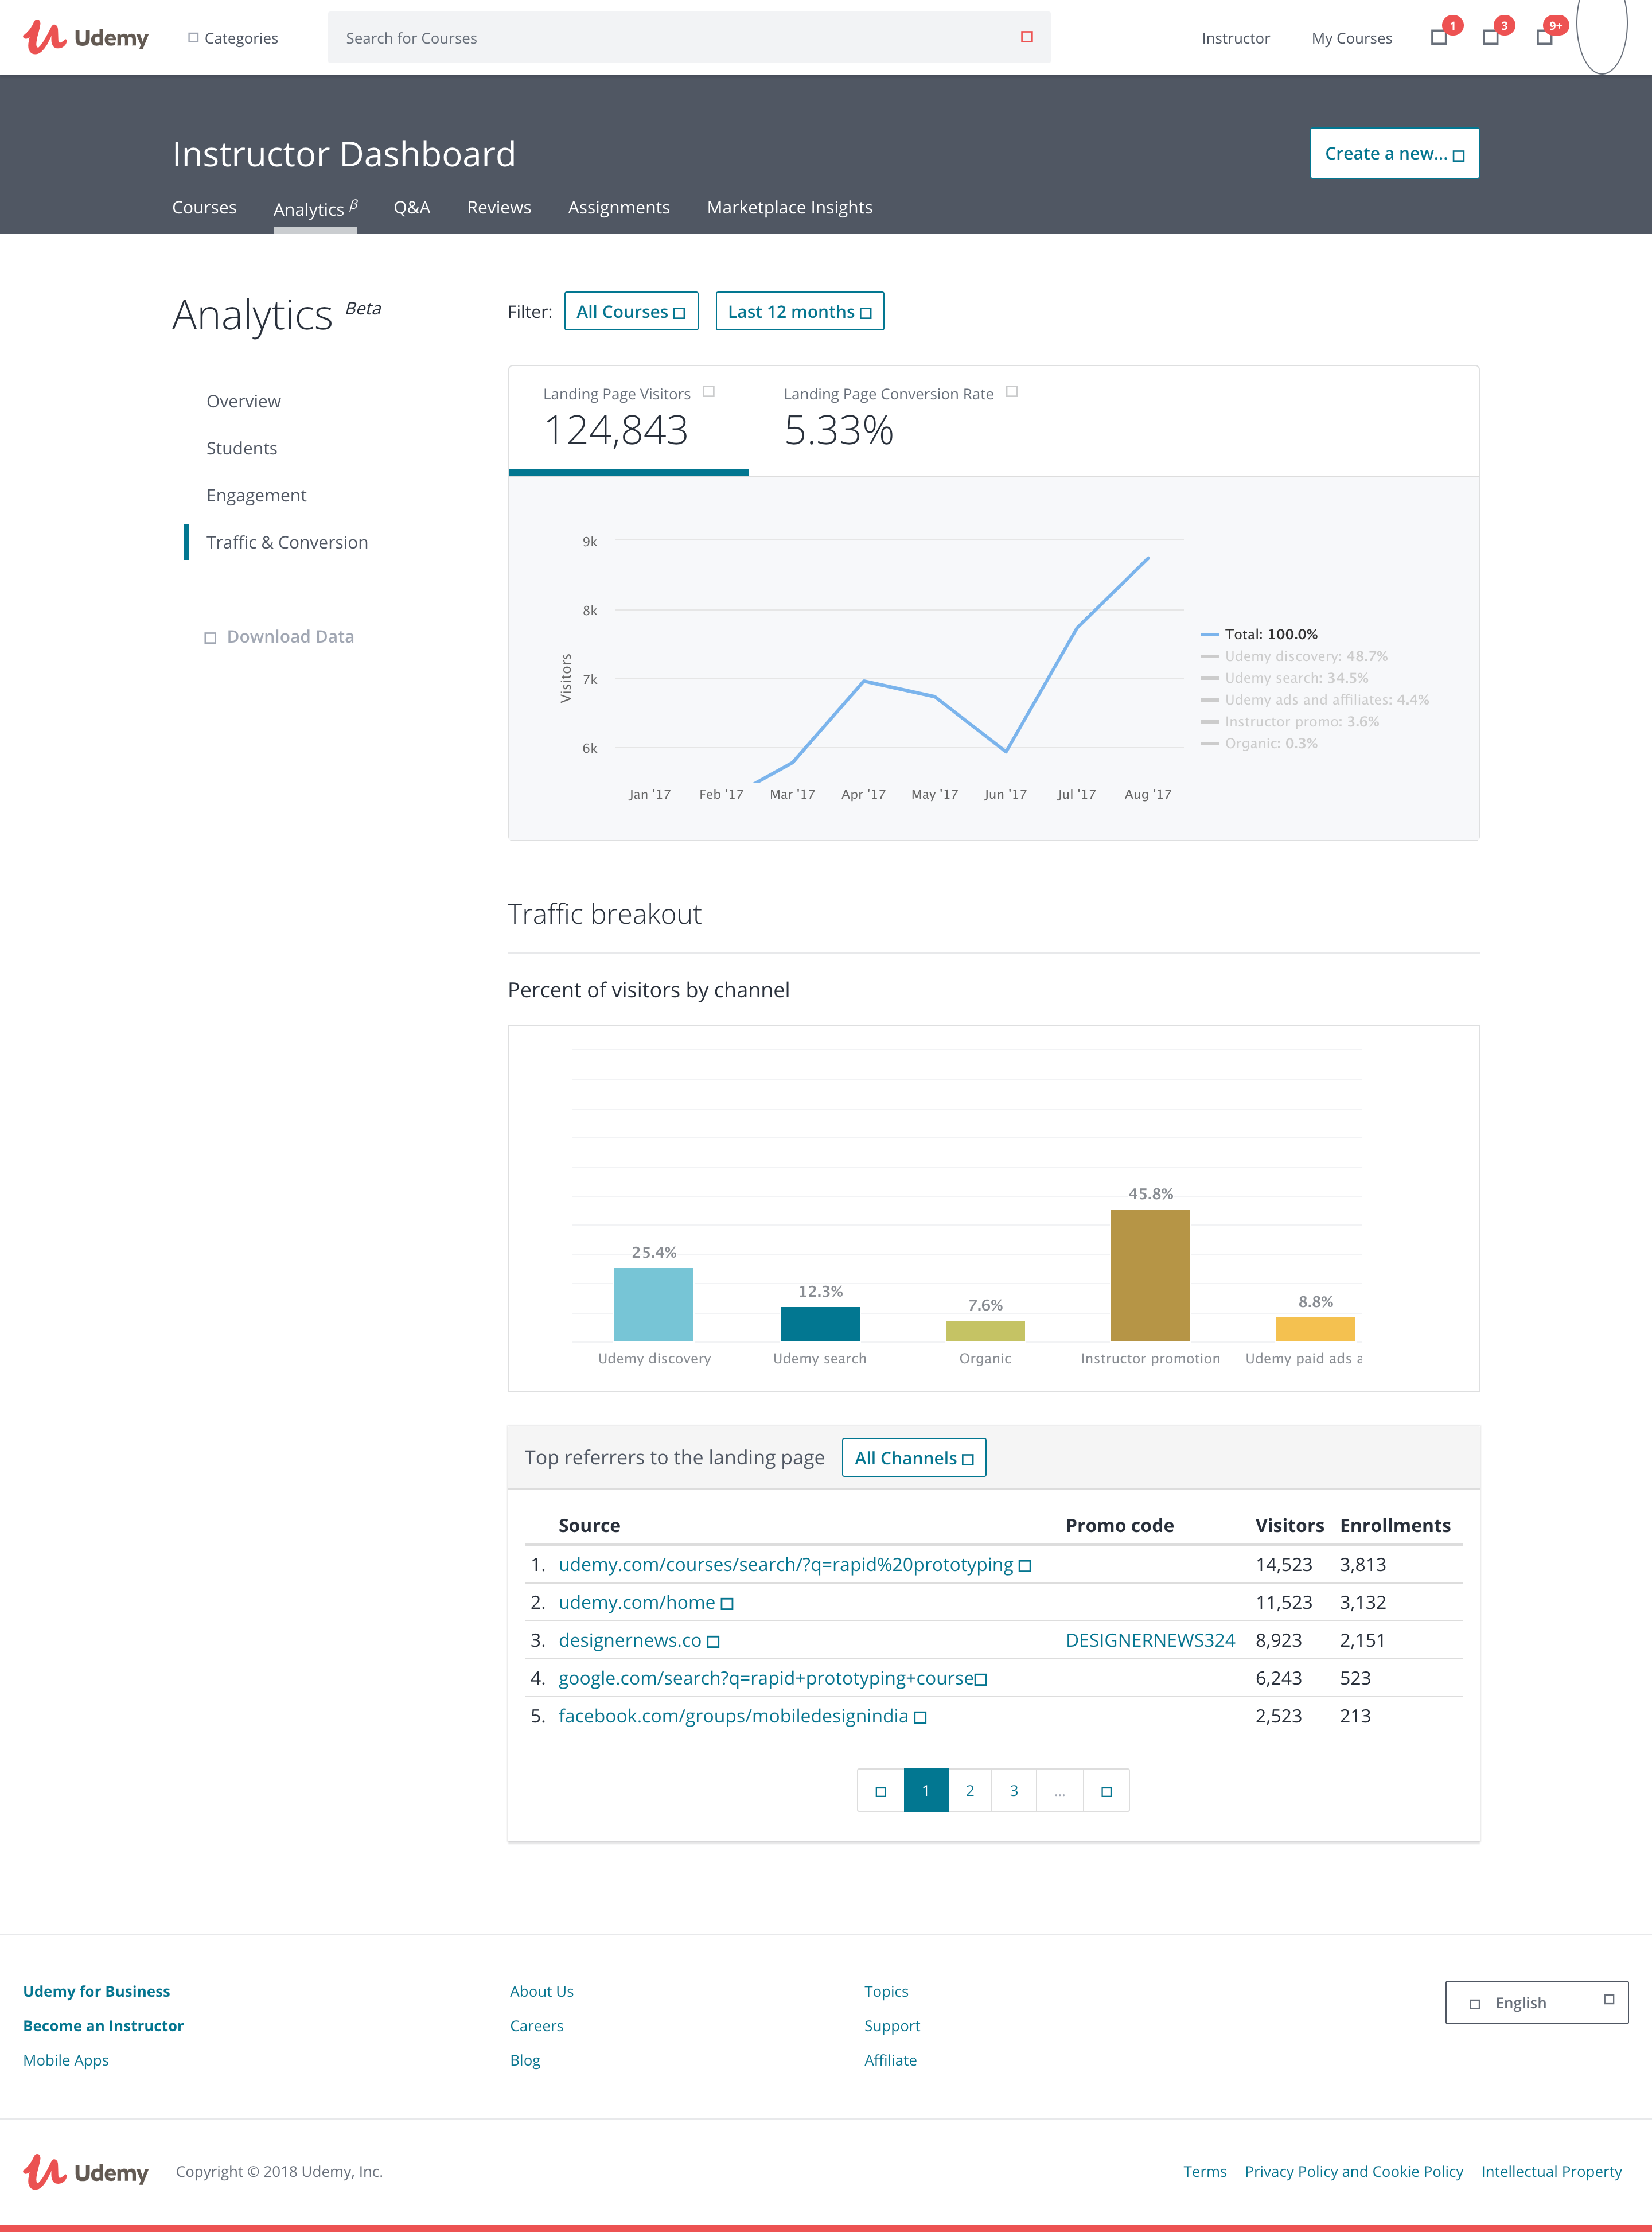Open Overview in analytics sidebar
The width and height of the screenshot is (1652, 2232).
[x=244, y=401]
